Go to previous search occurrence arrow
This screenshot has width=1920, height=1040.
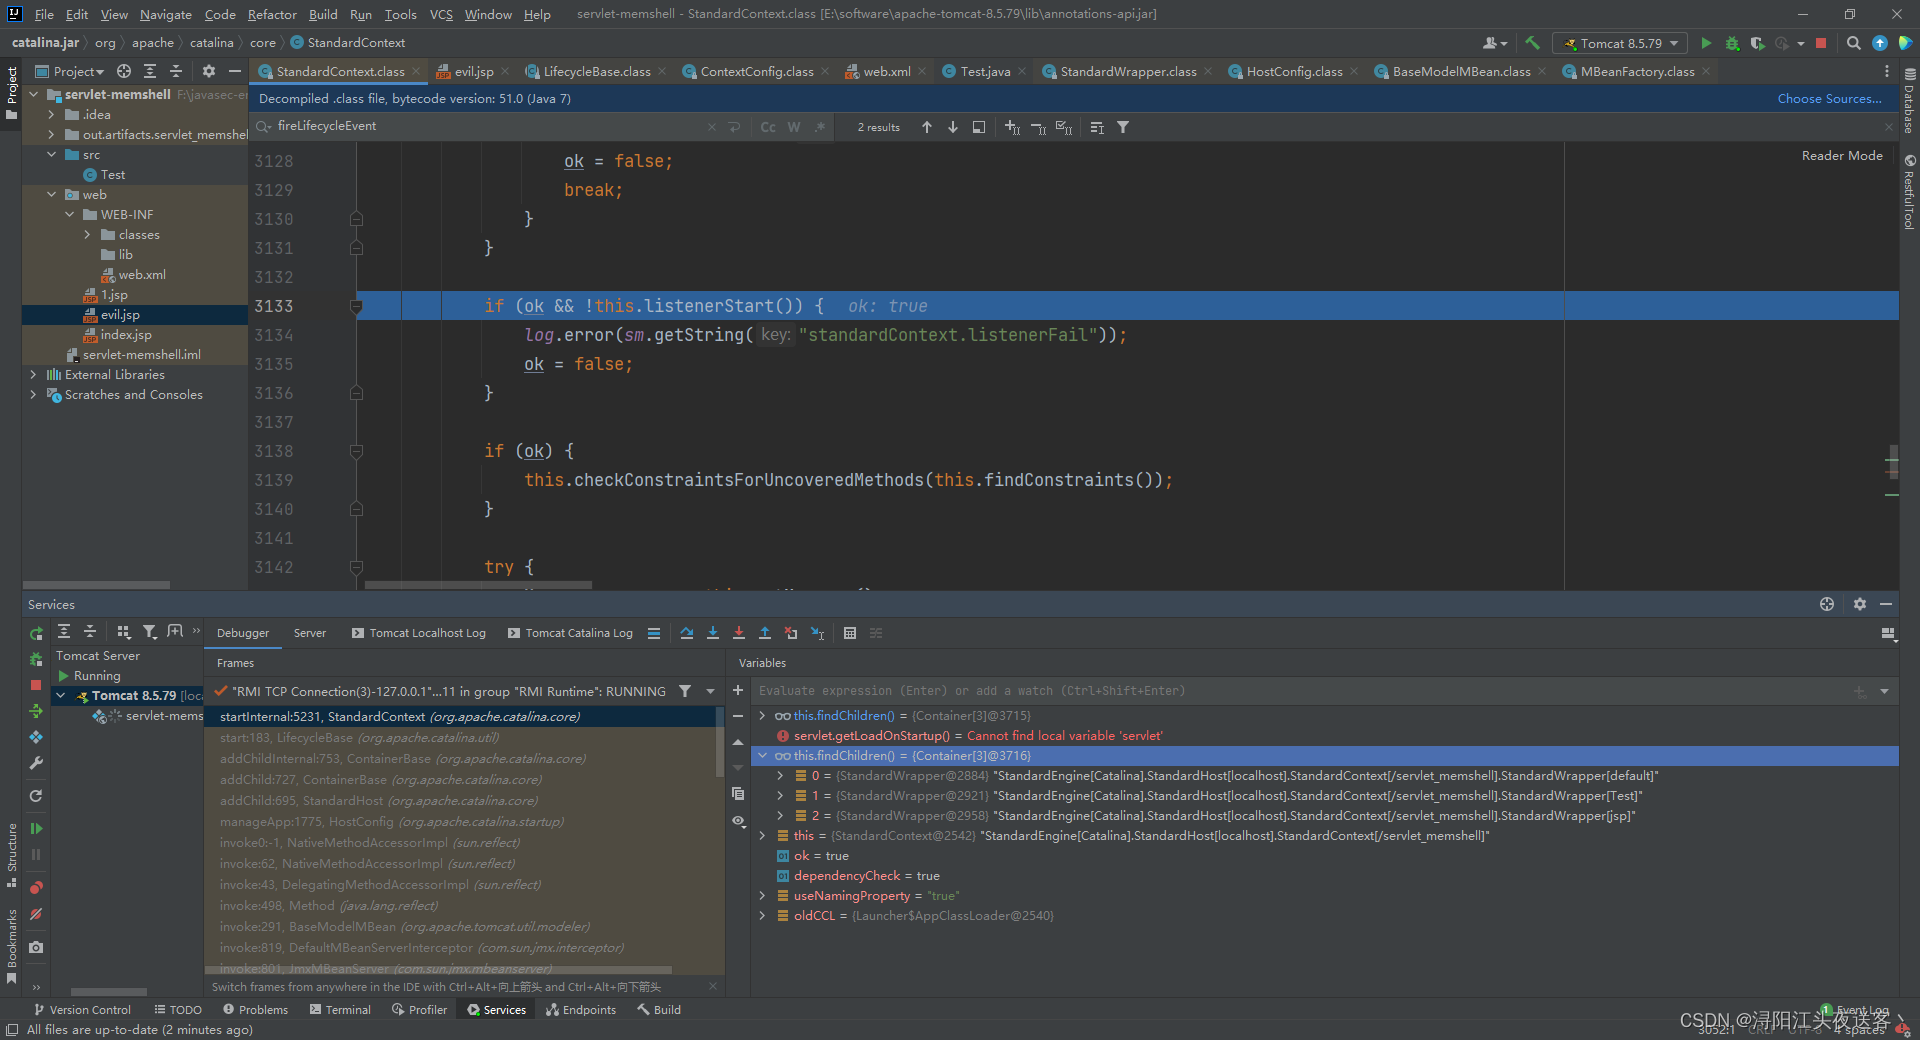pos(927,127)
